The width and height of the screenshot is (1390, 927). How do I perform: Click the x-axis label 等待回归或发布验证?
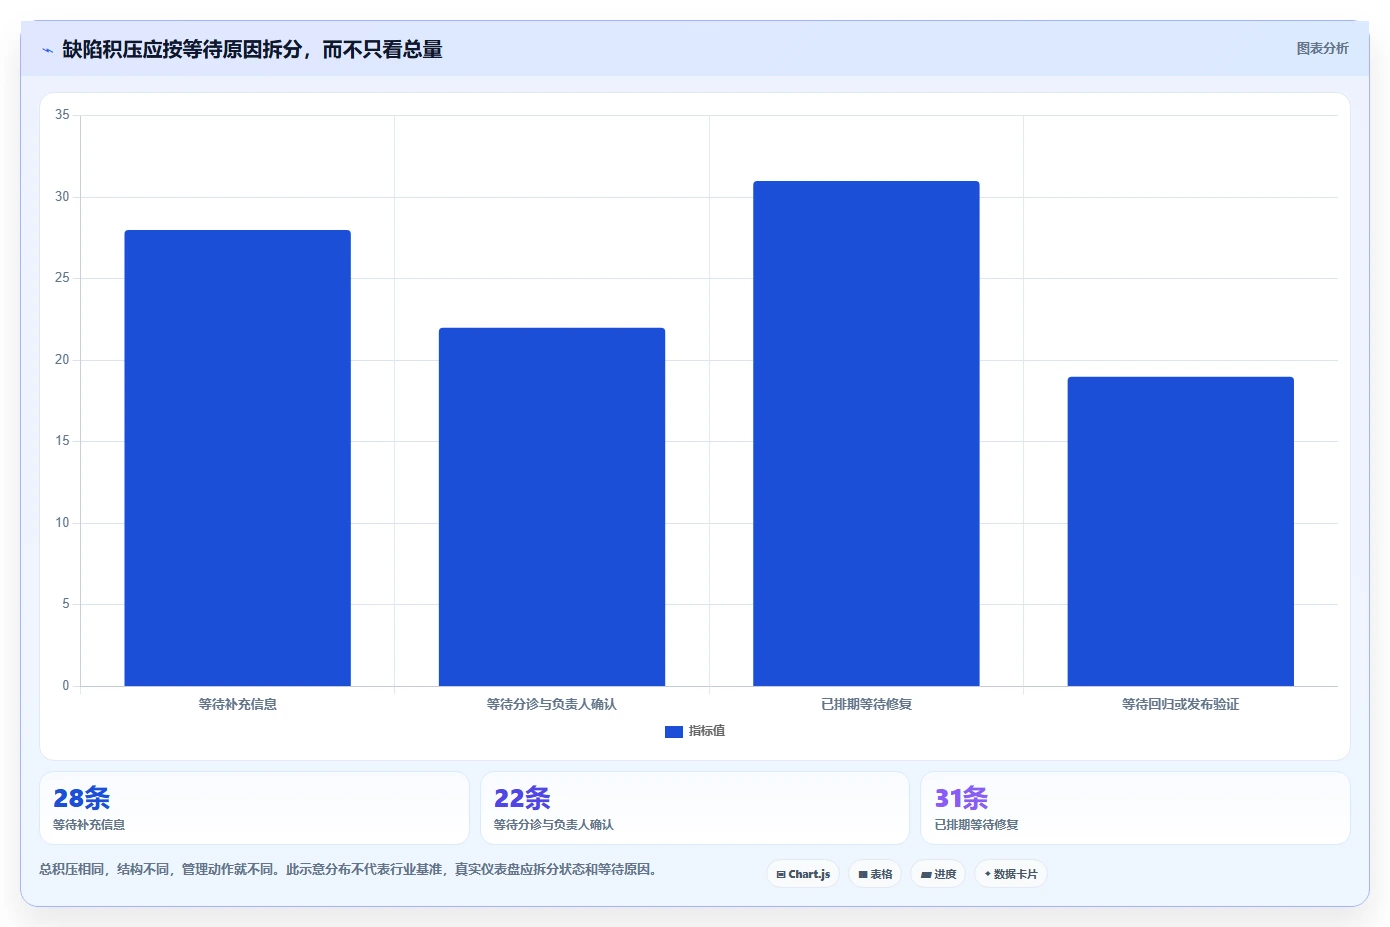coord(1181,704)
